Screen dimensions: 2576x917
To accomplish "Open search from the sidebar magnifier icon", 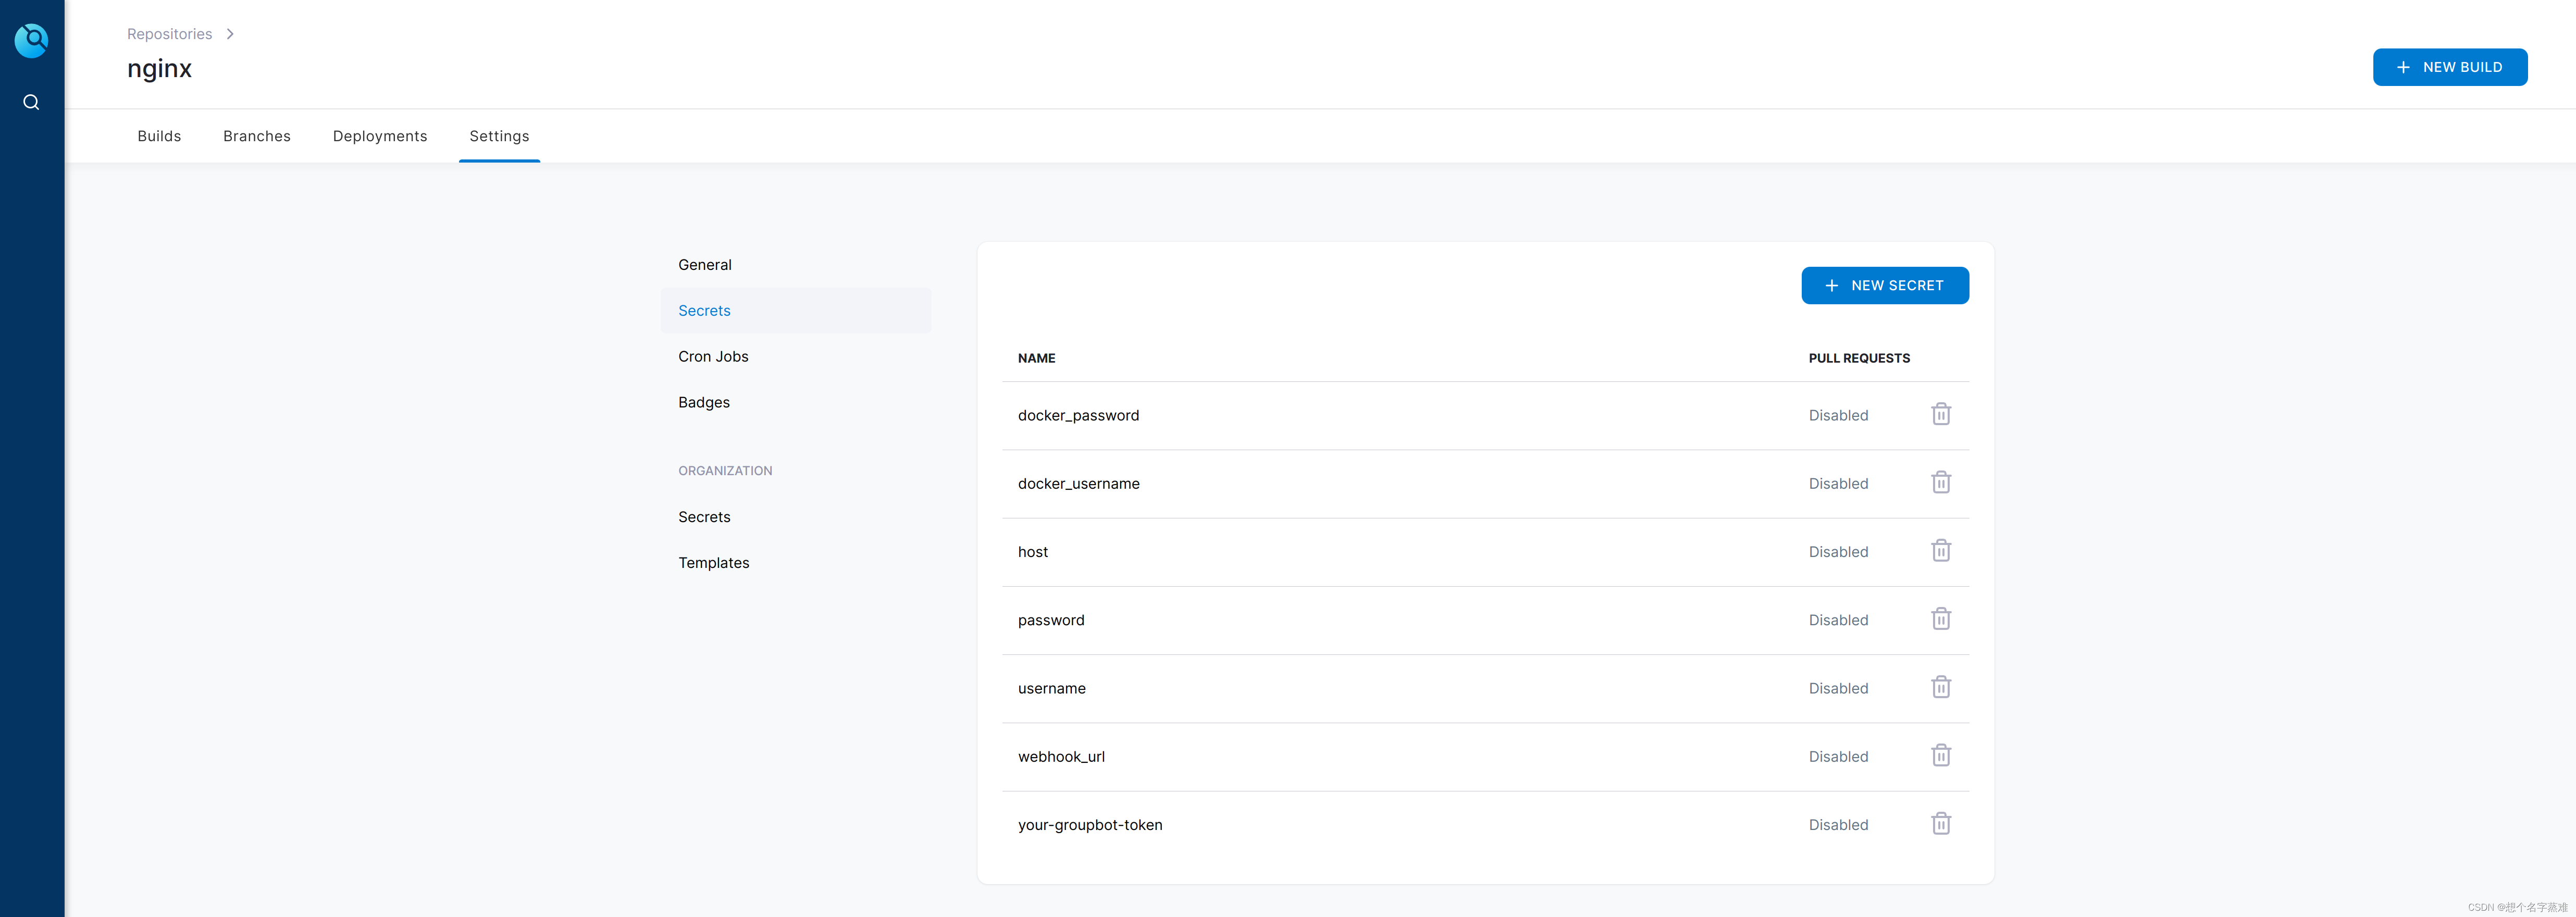I will click(31, 102).
